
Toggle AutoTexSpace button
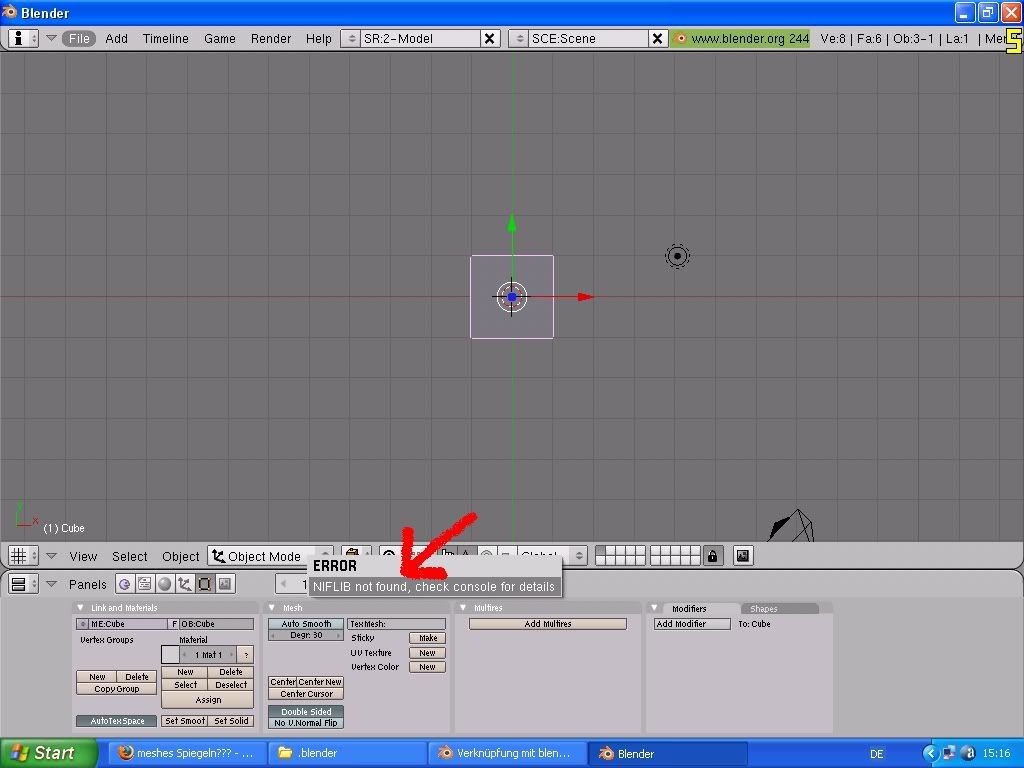pos(117,721)
